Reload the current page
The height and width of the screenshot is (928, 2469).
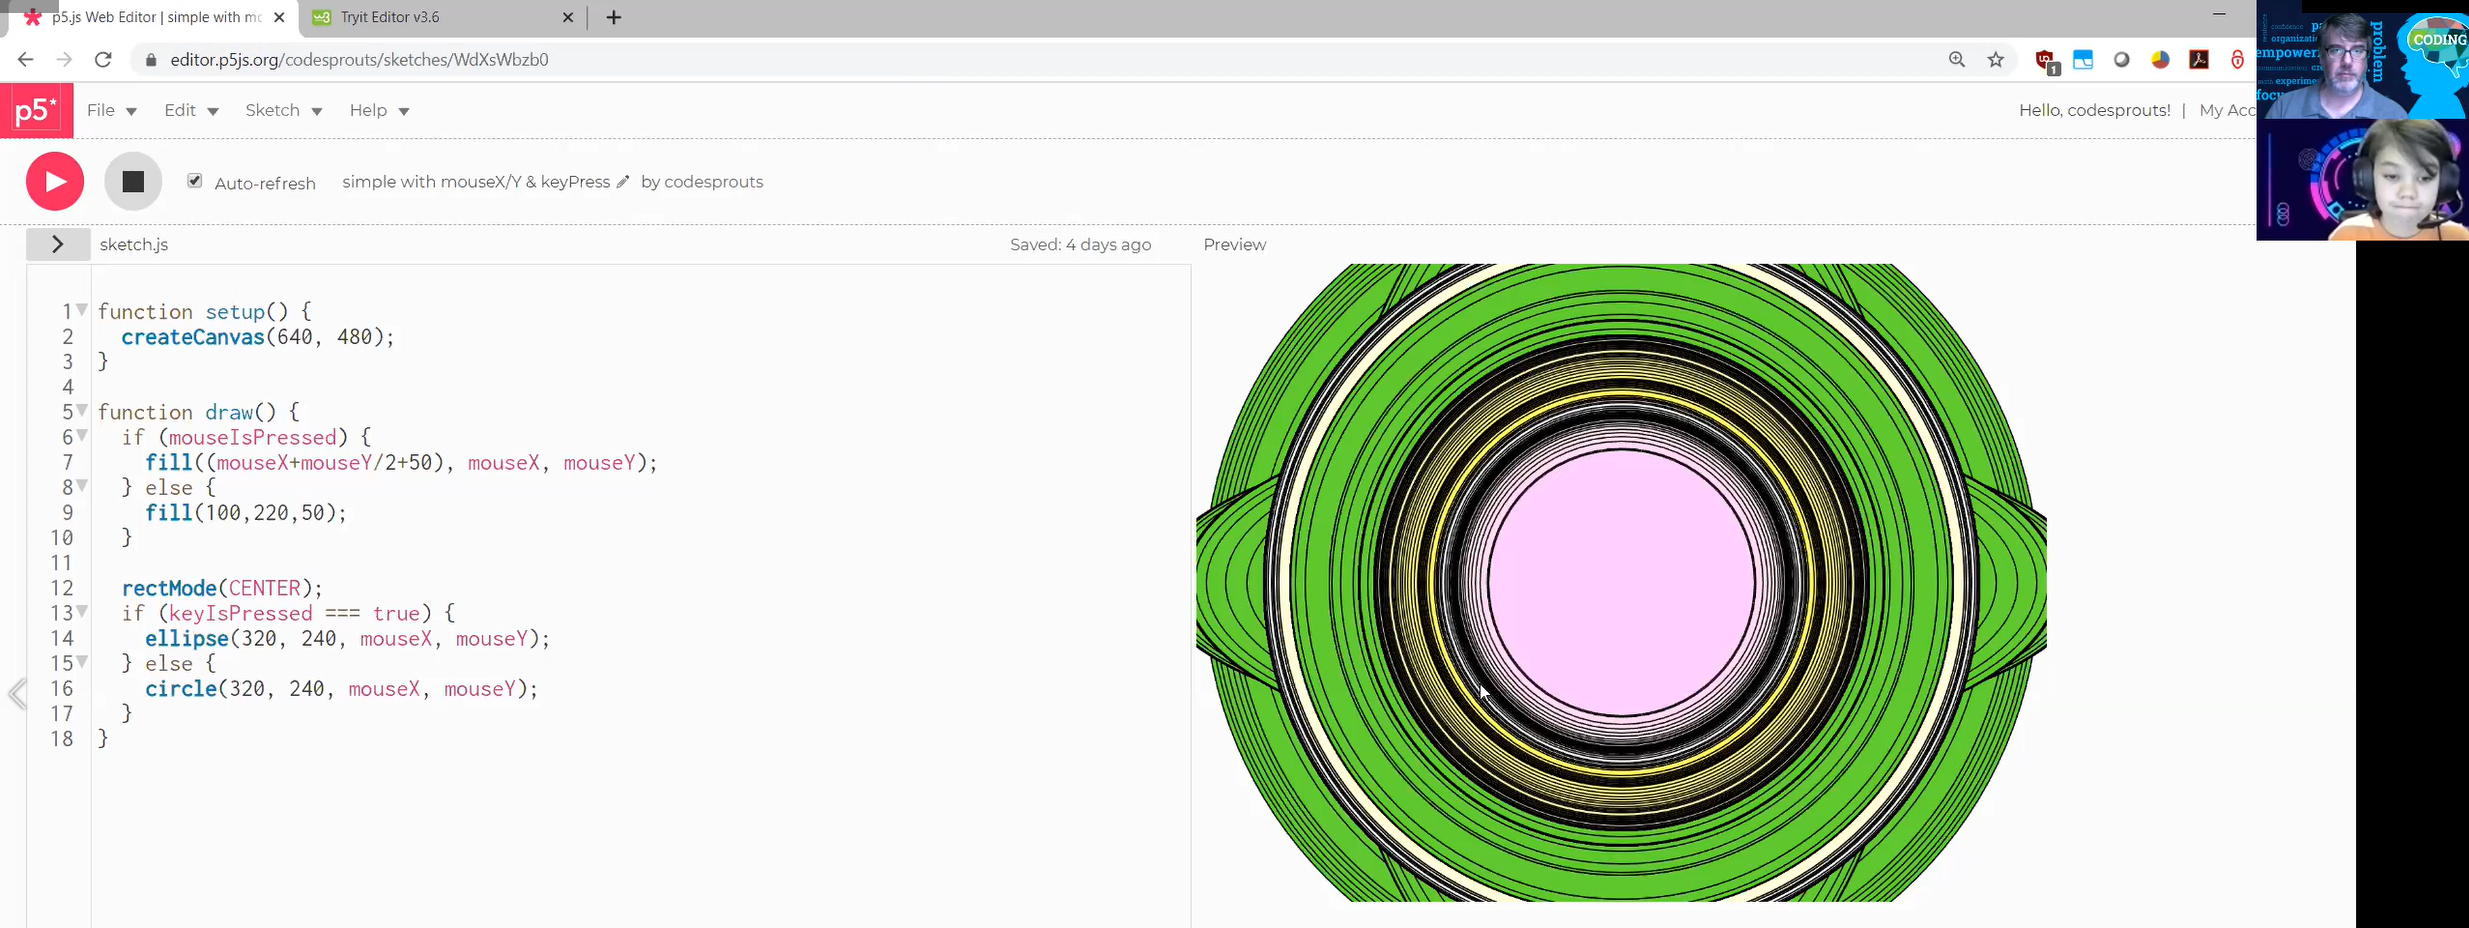pyautogui.click(x=103, y=60)
